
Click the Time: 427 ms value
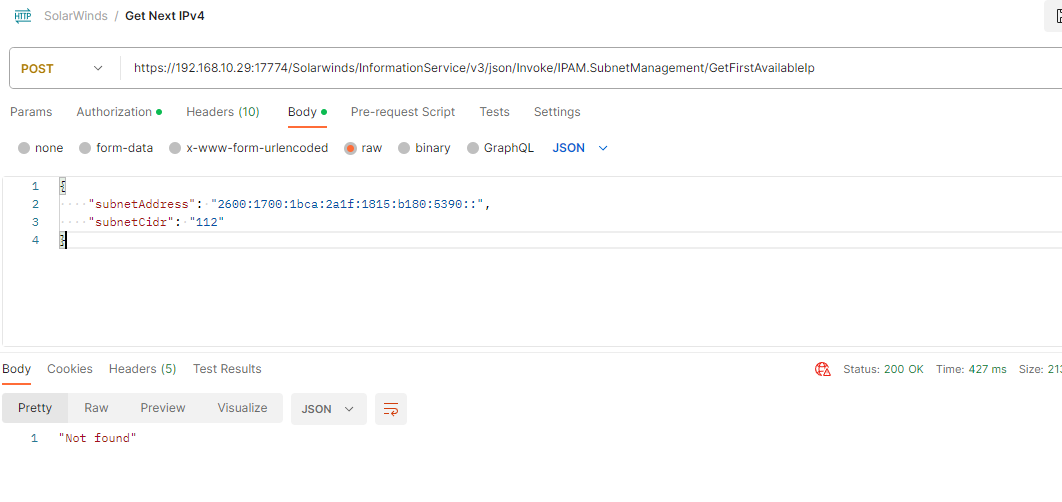point(971,369)
